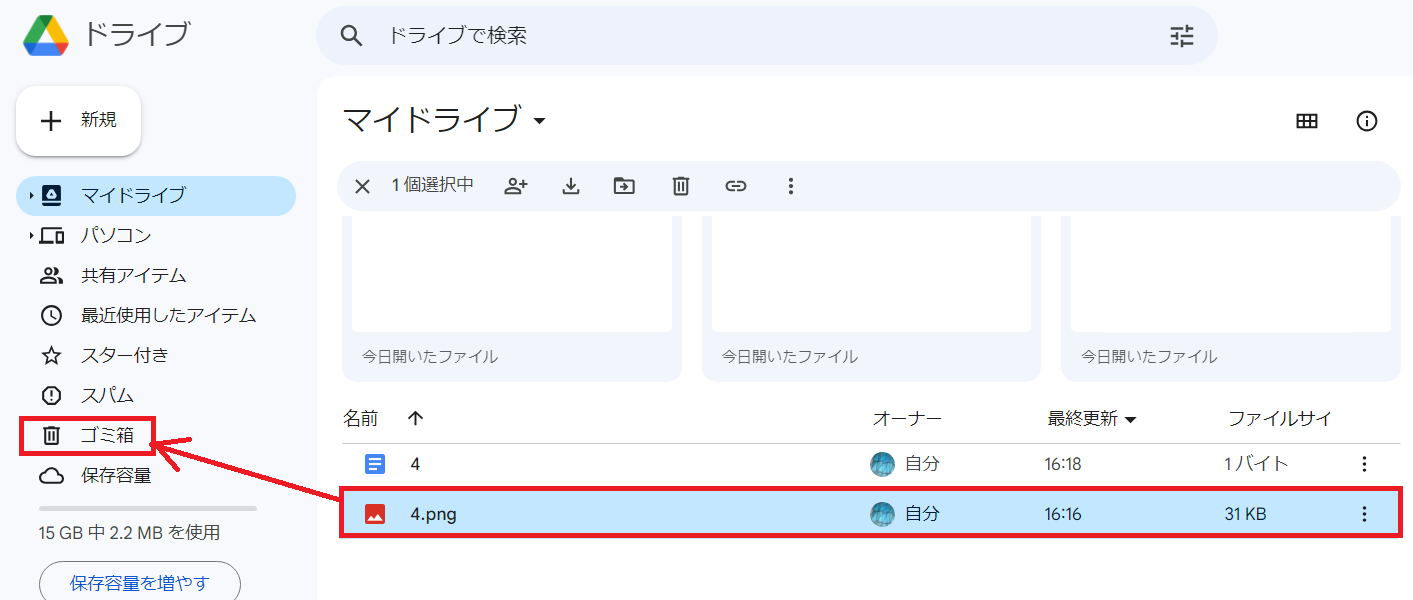Open the マイドライブ title dropdown

pyautogui.click(x=539, y=121)
